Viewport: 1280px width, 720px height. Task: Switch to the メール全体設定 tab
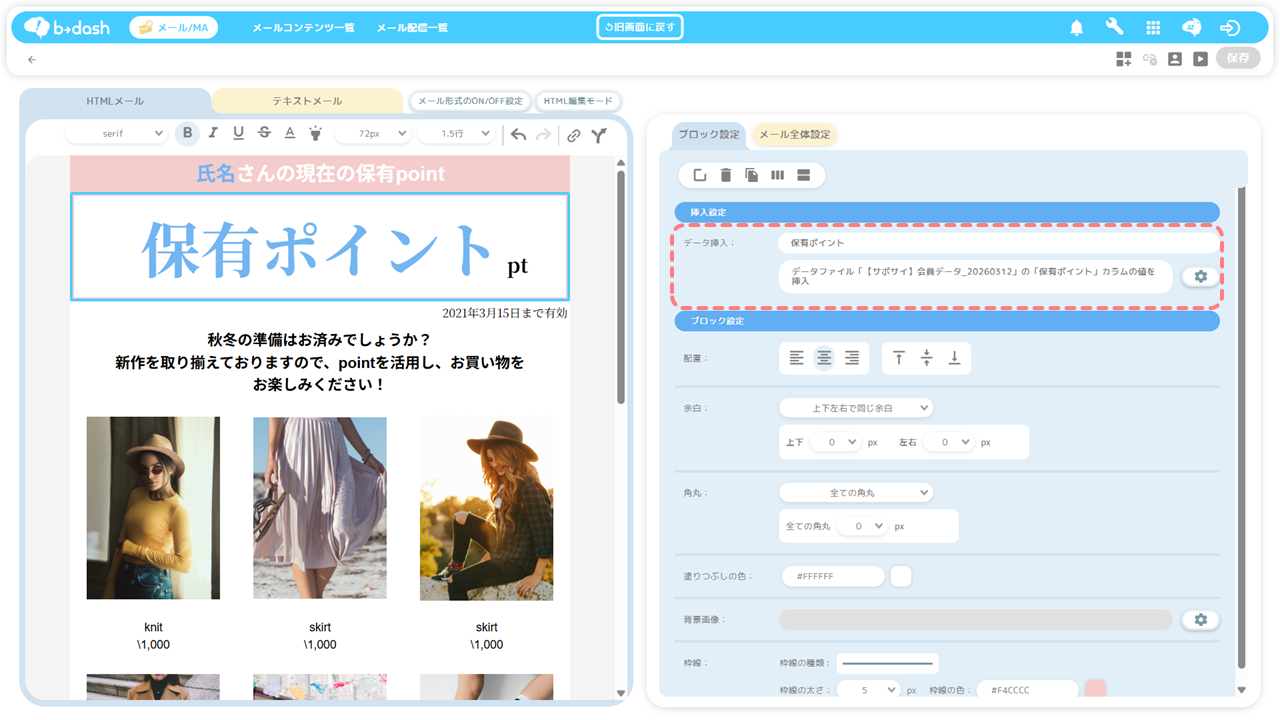click(794, 135)
